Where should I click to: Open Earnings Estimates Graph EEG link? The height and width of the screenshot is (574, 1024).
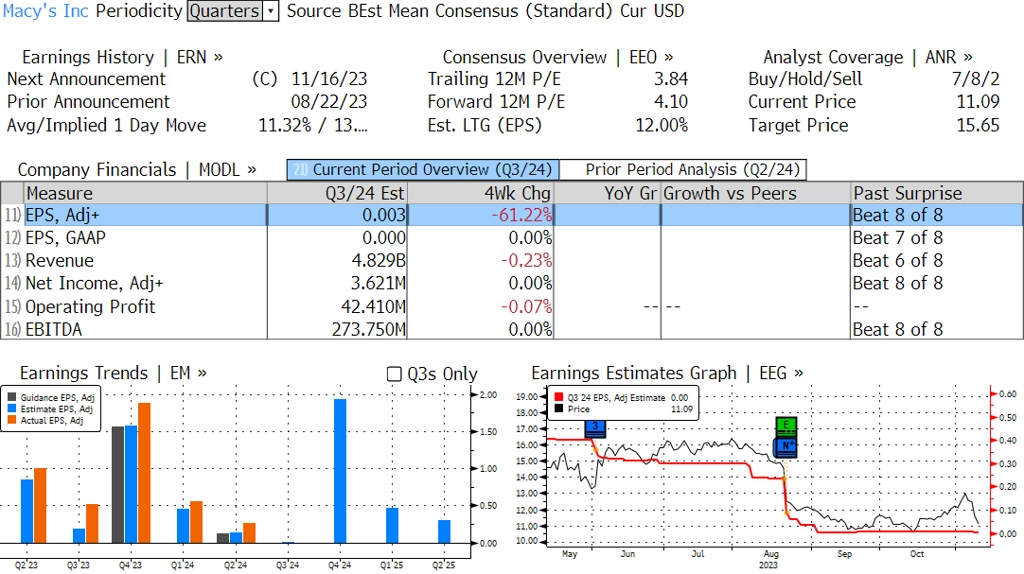pos(667,373)
